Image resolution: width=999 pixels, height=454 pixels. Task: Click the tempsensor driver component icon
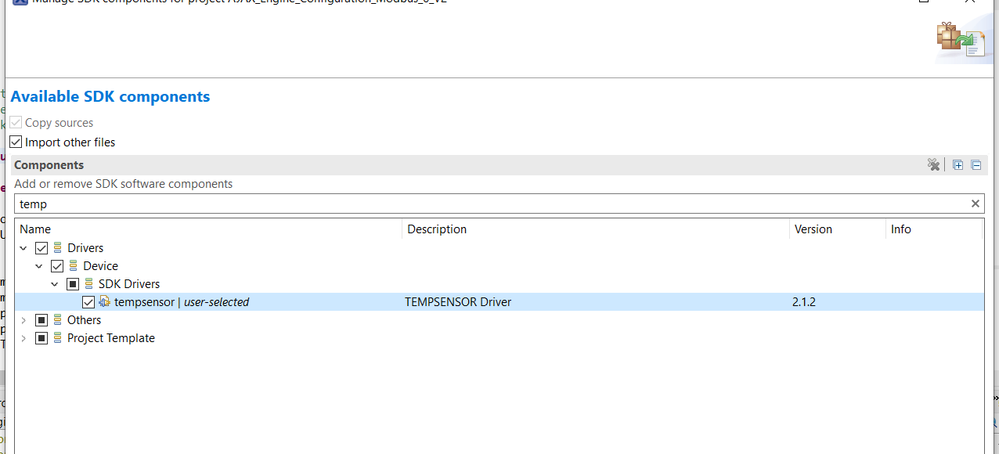tap(104, 302)
